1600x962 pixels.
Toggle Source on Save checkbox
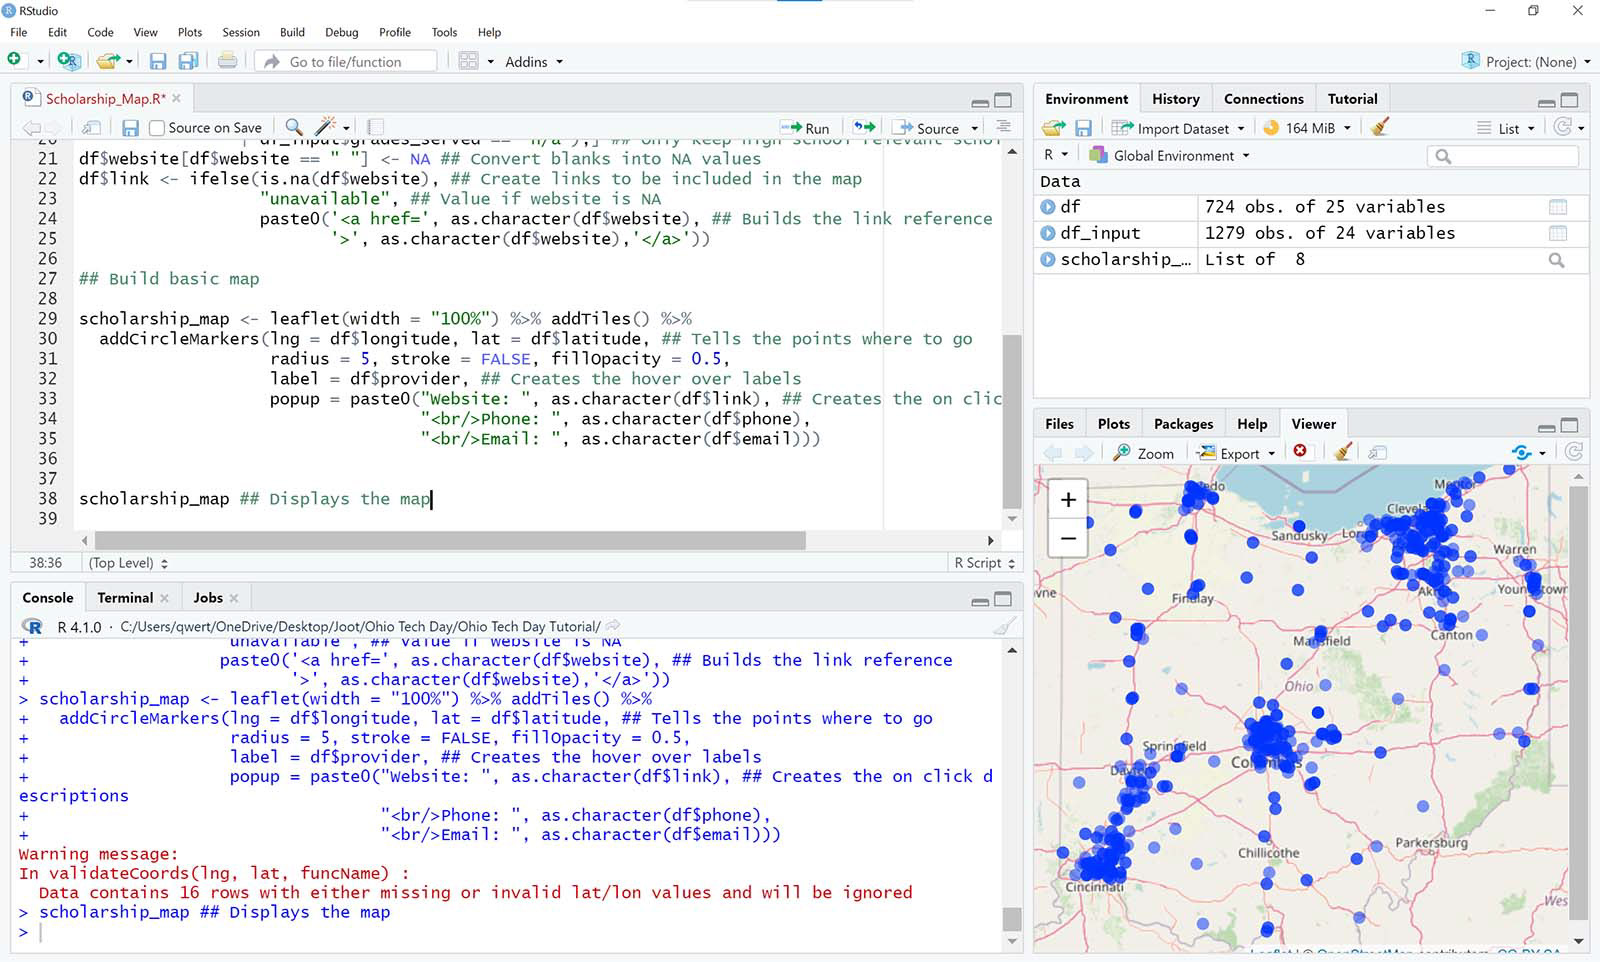(156, 128)
